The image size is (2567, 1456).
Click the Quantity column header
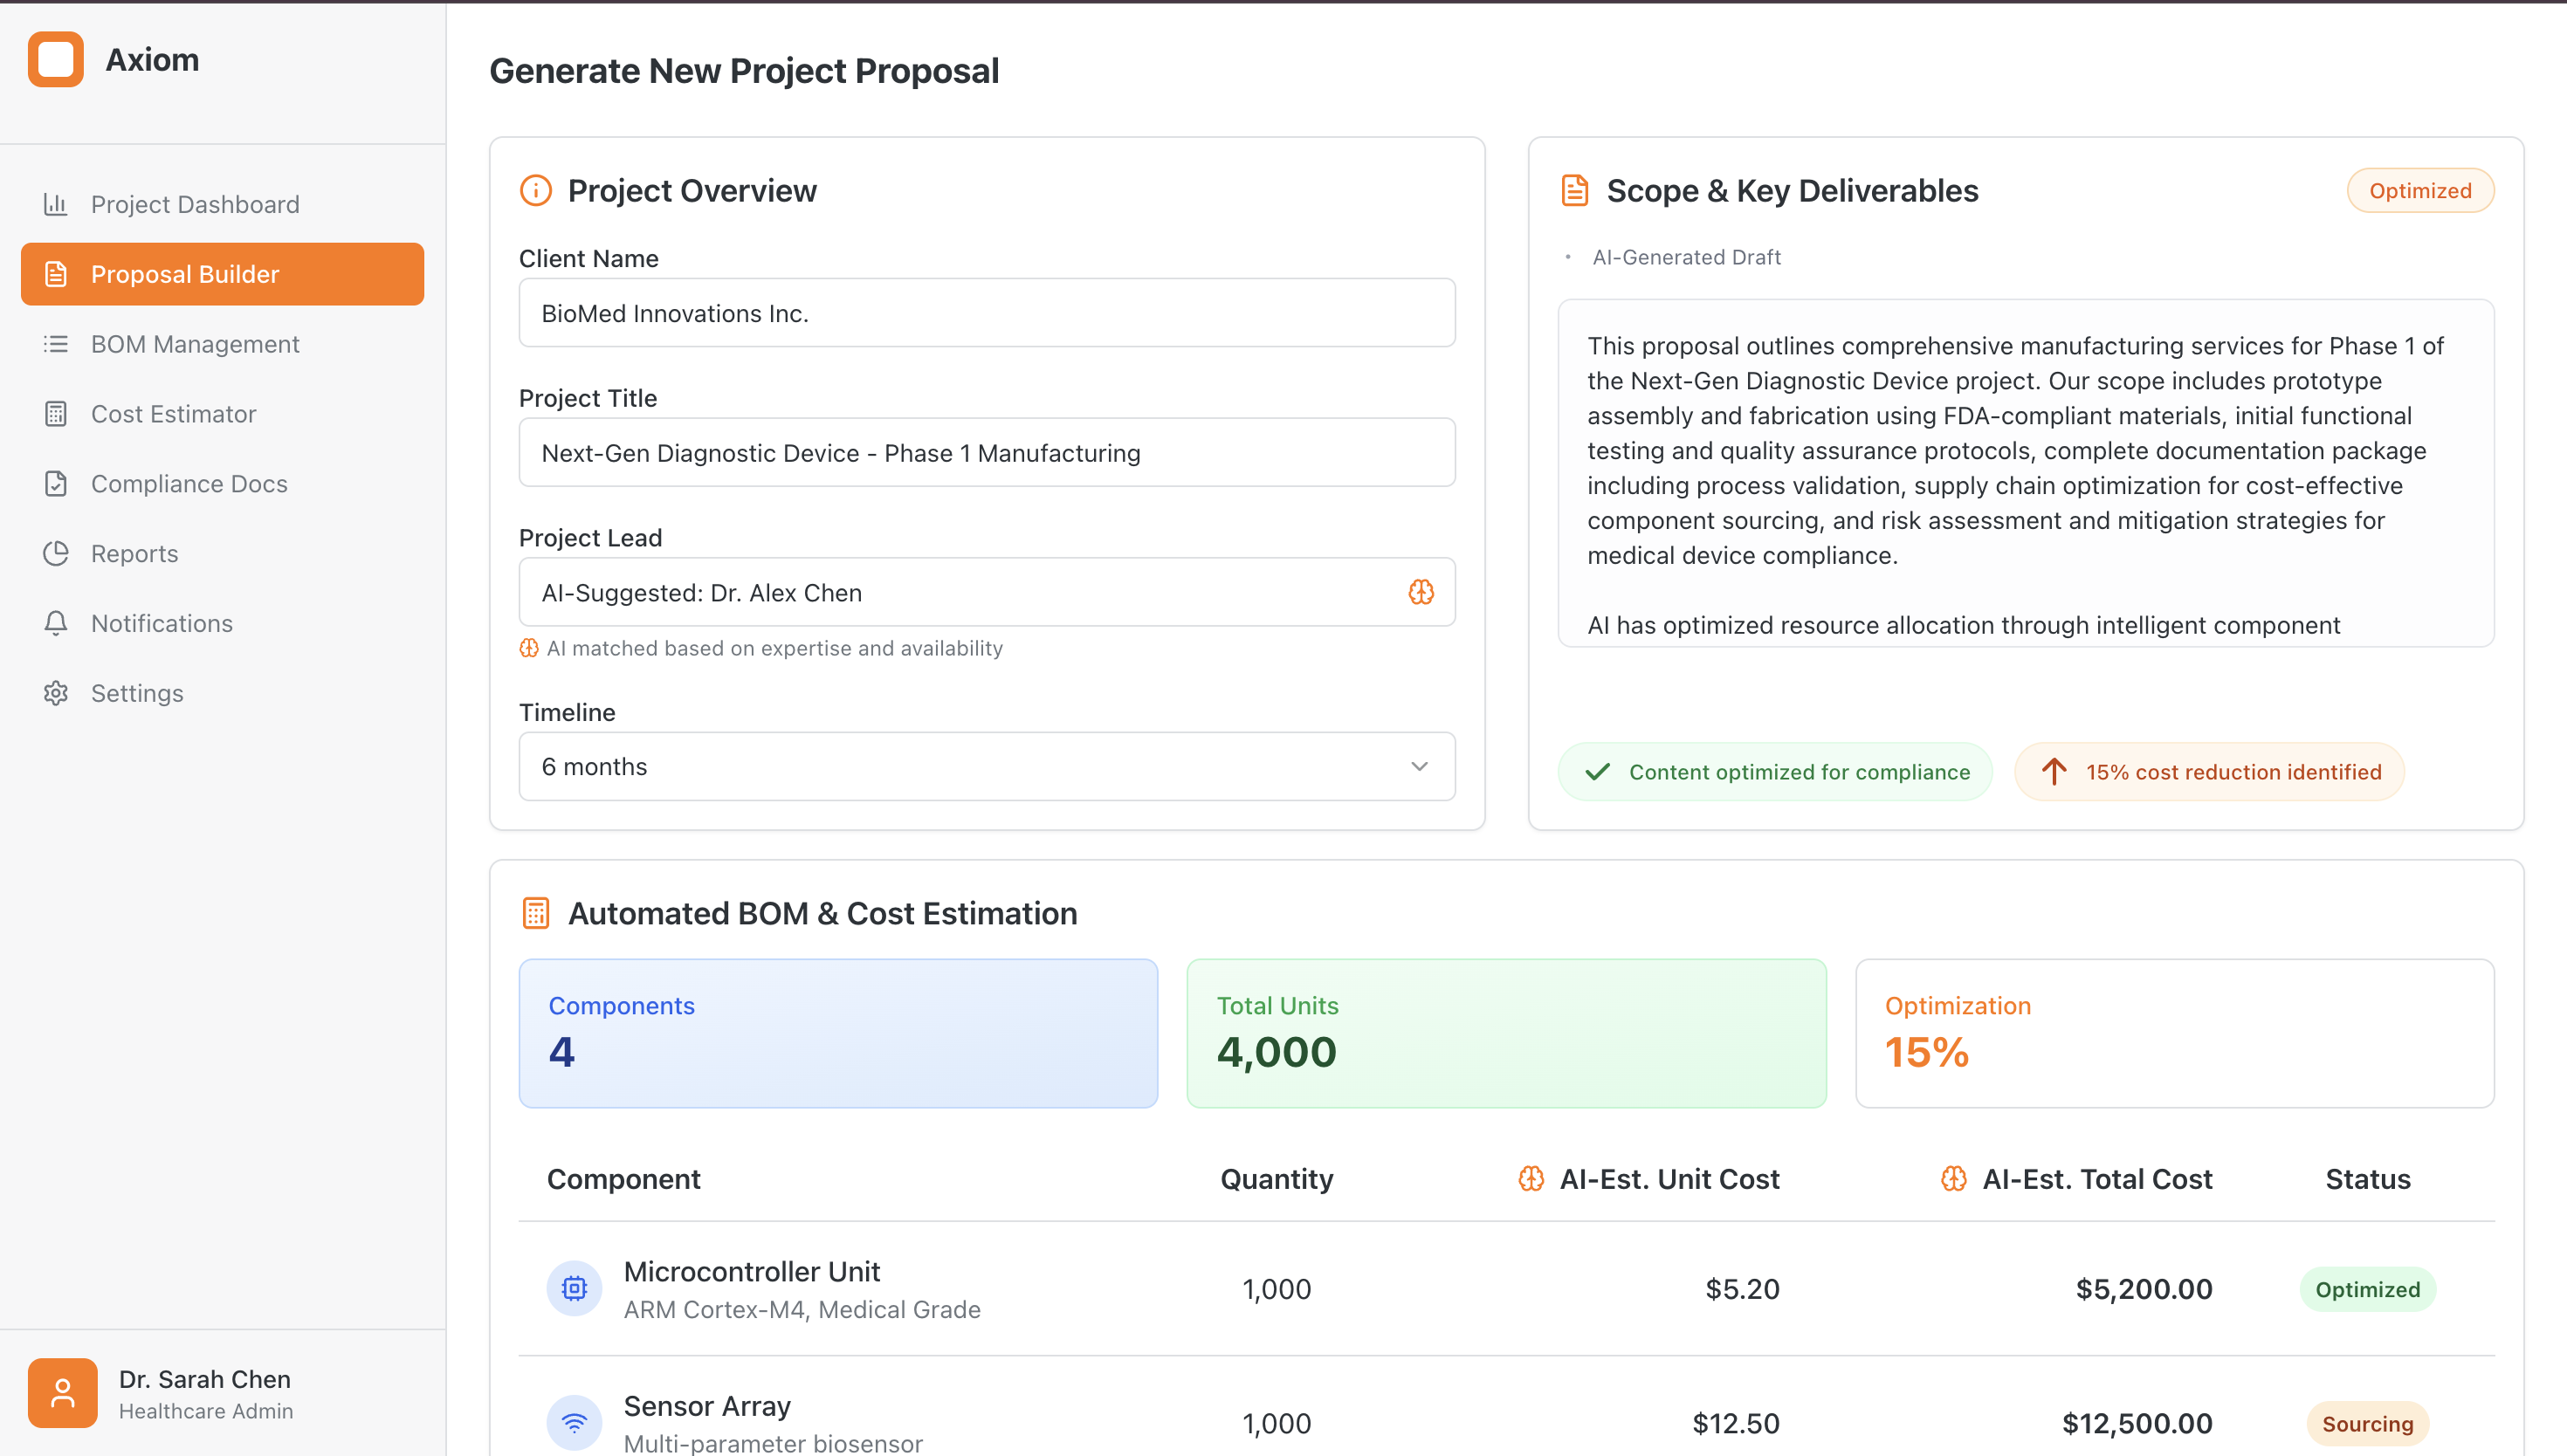[x=1277, y=1179]
